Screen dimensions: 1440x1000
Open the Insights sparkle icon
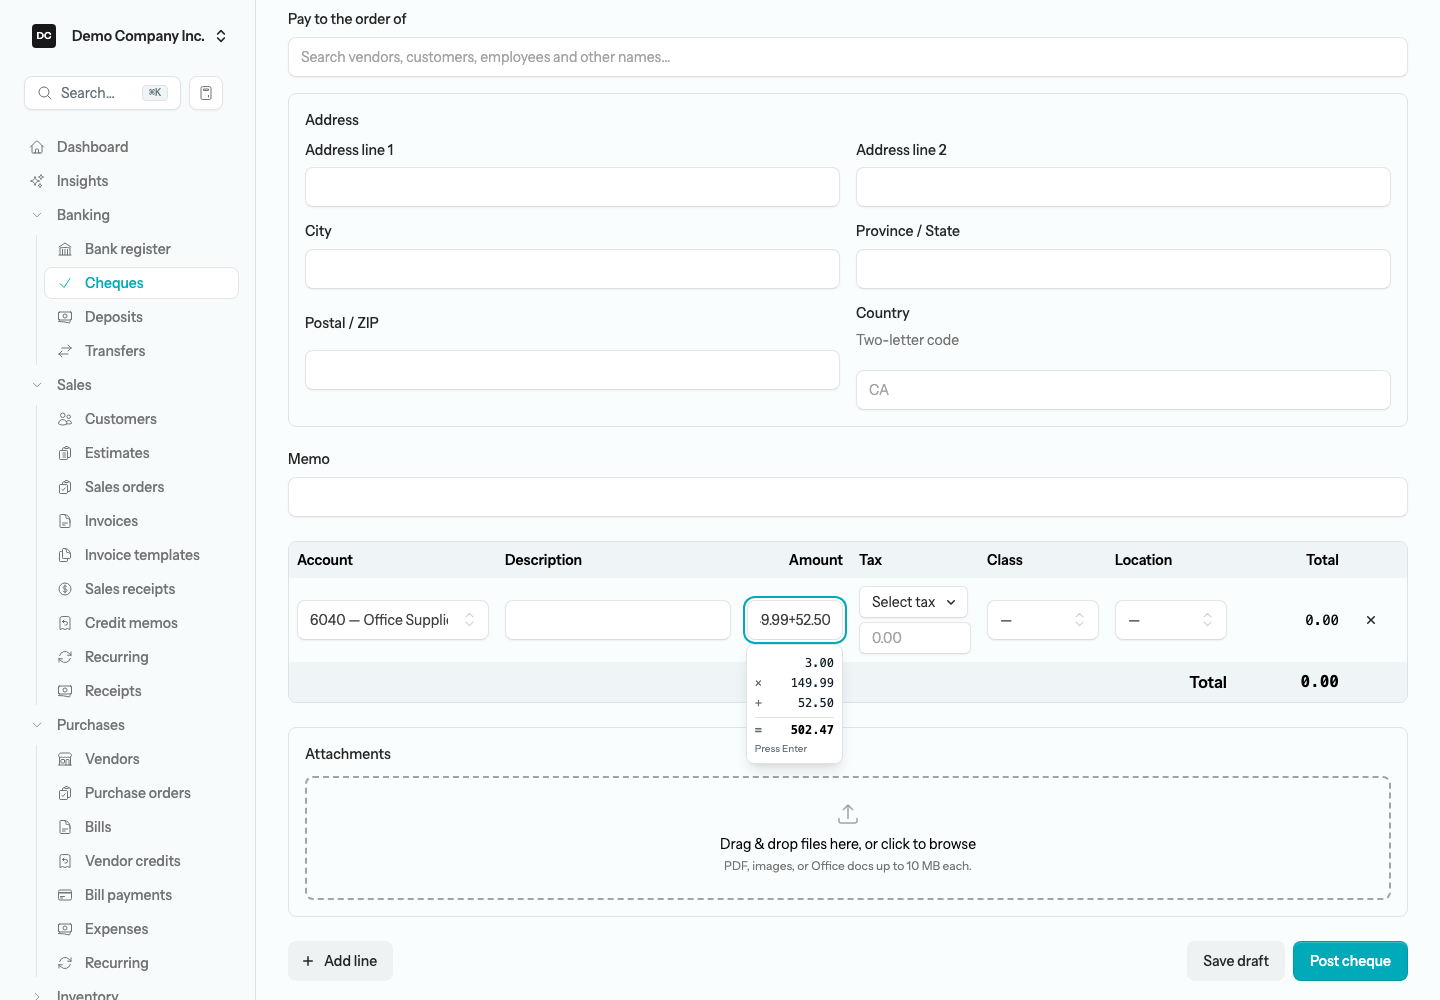[37, 181]
